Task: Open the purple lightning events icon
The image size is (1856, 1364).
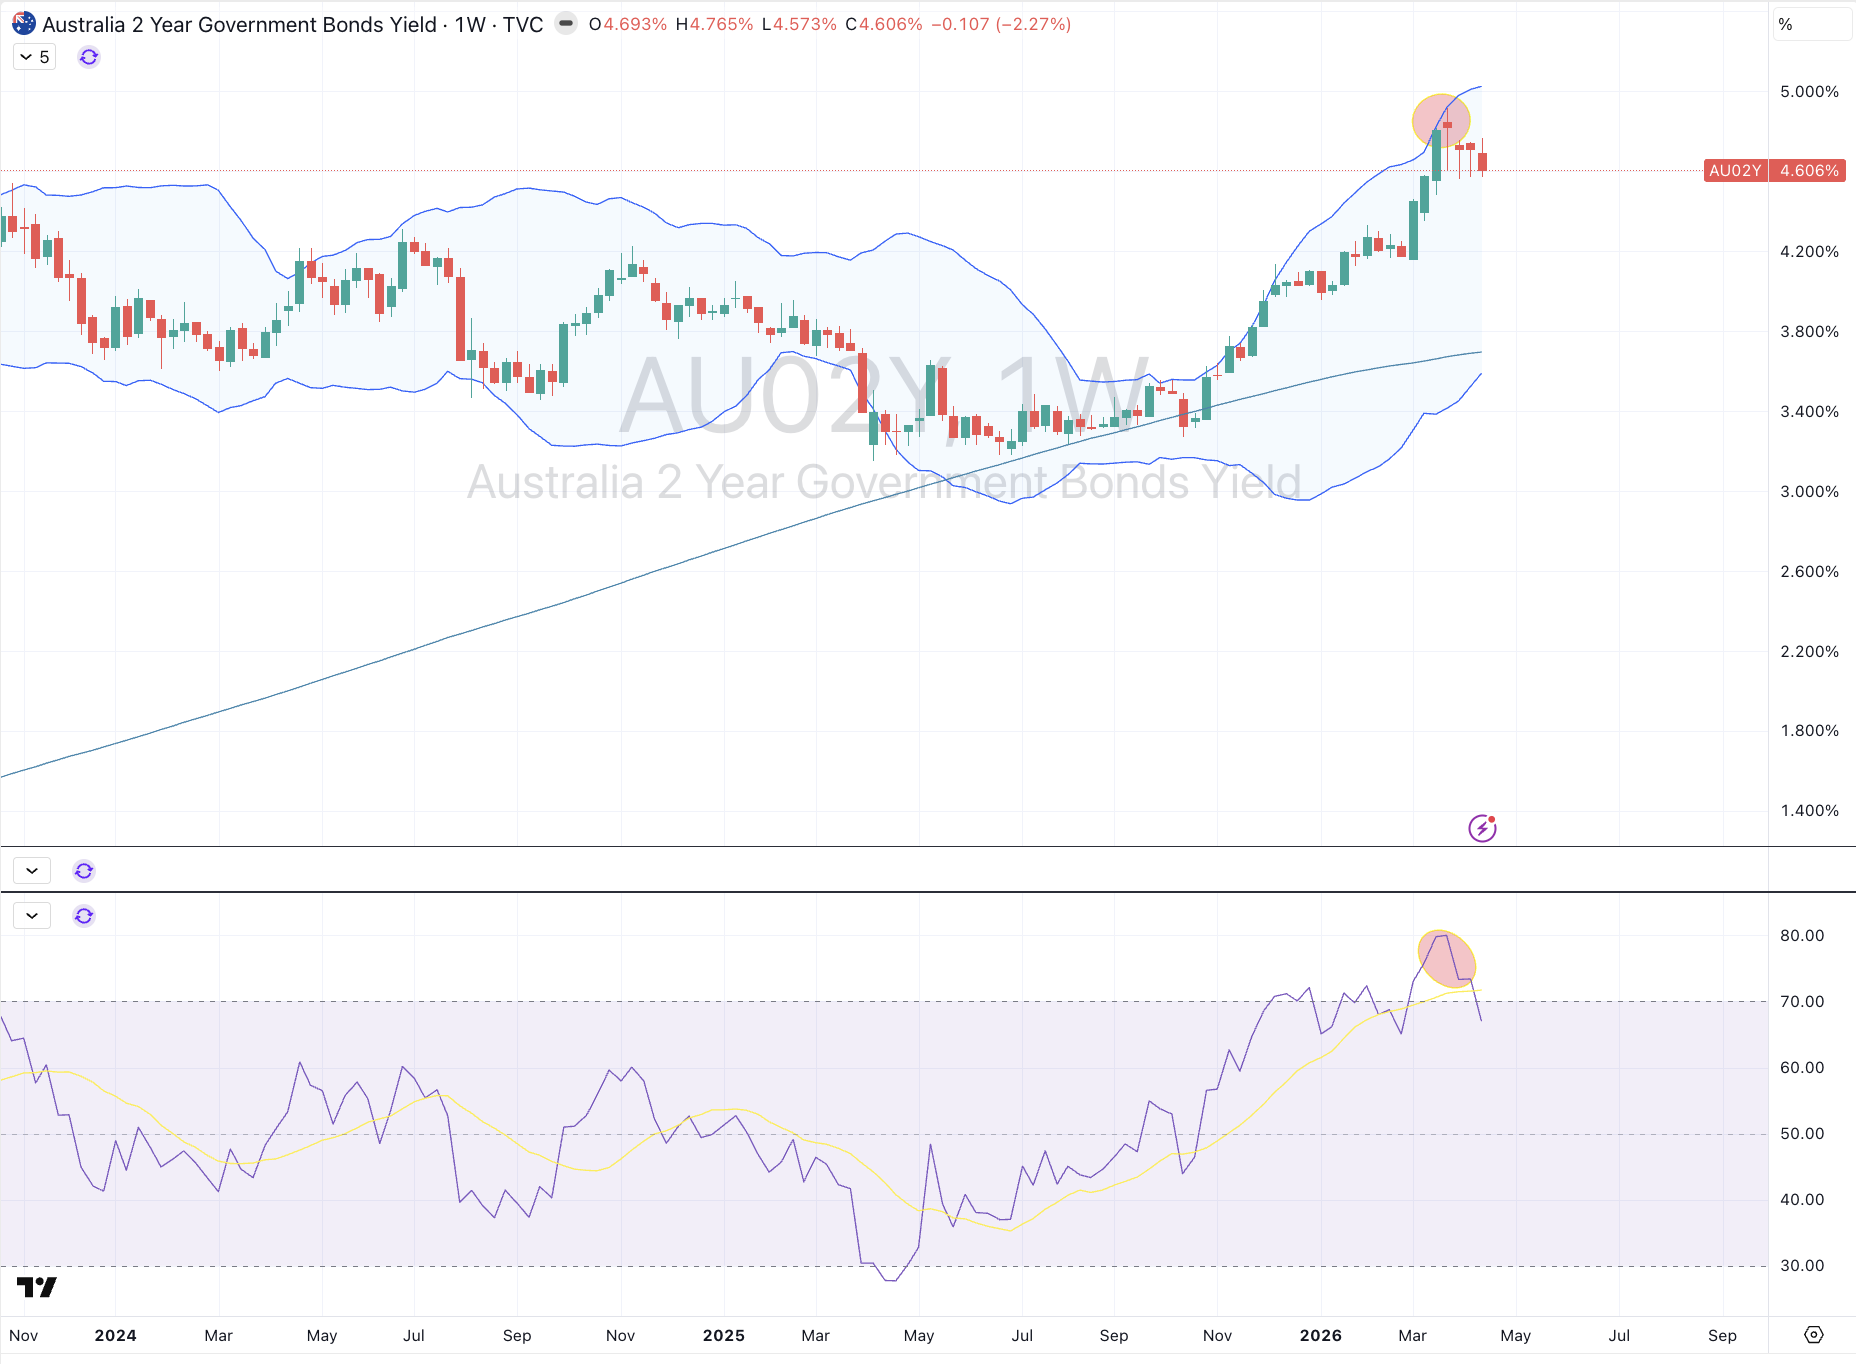Action: click(1482, 828)
